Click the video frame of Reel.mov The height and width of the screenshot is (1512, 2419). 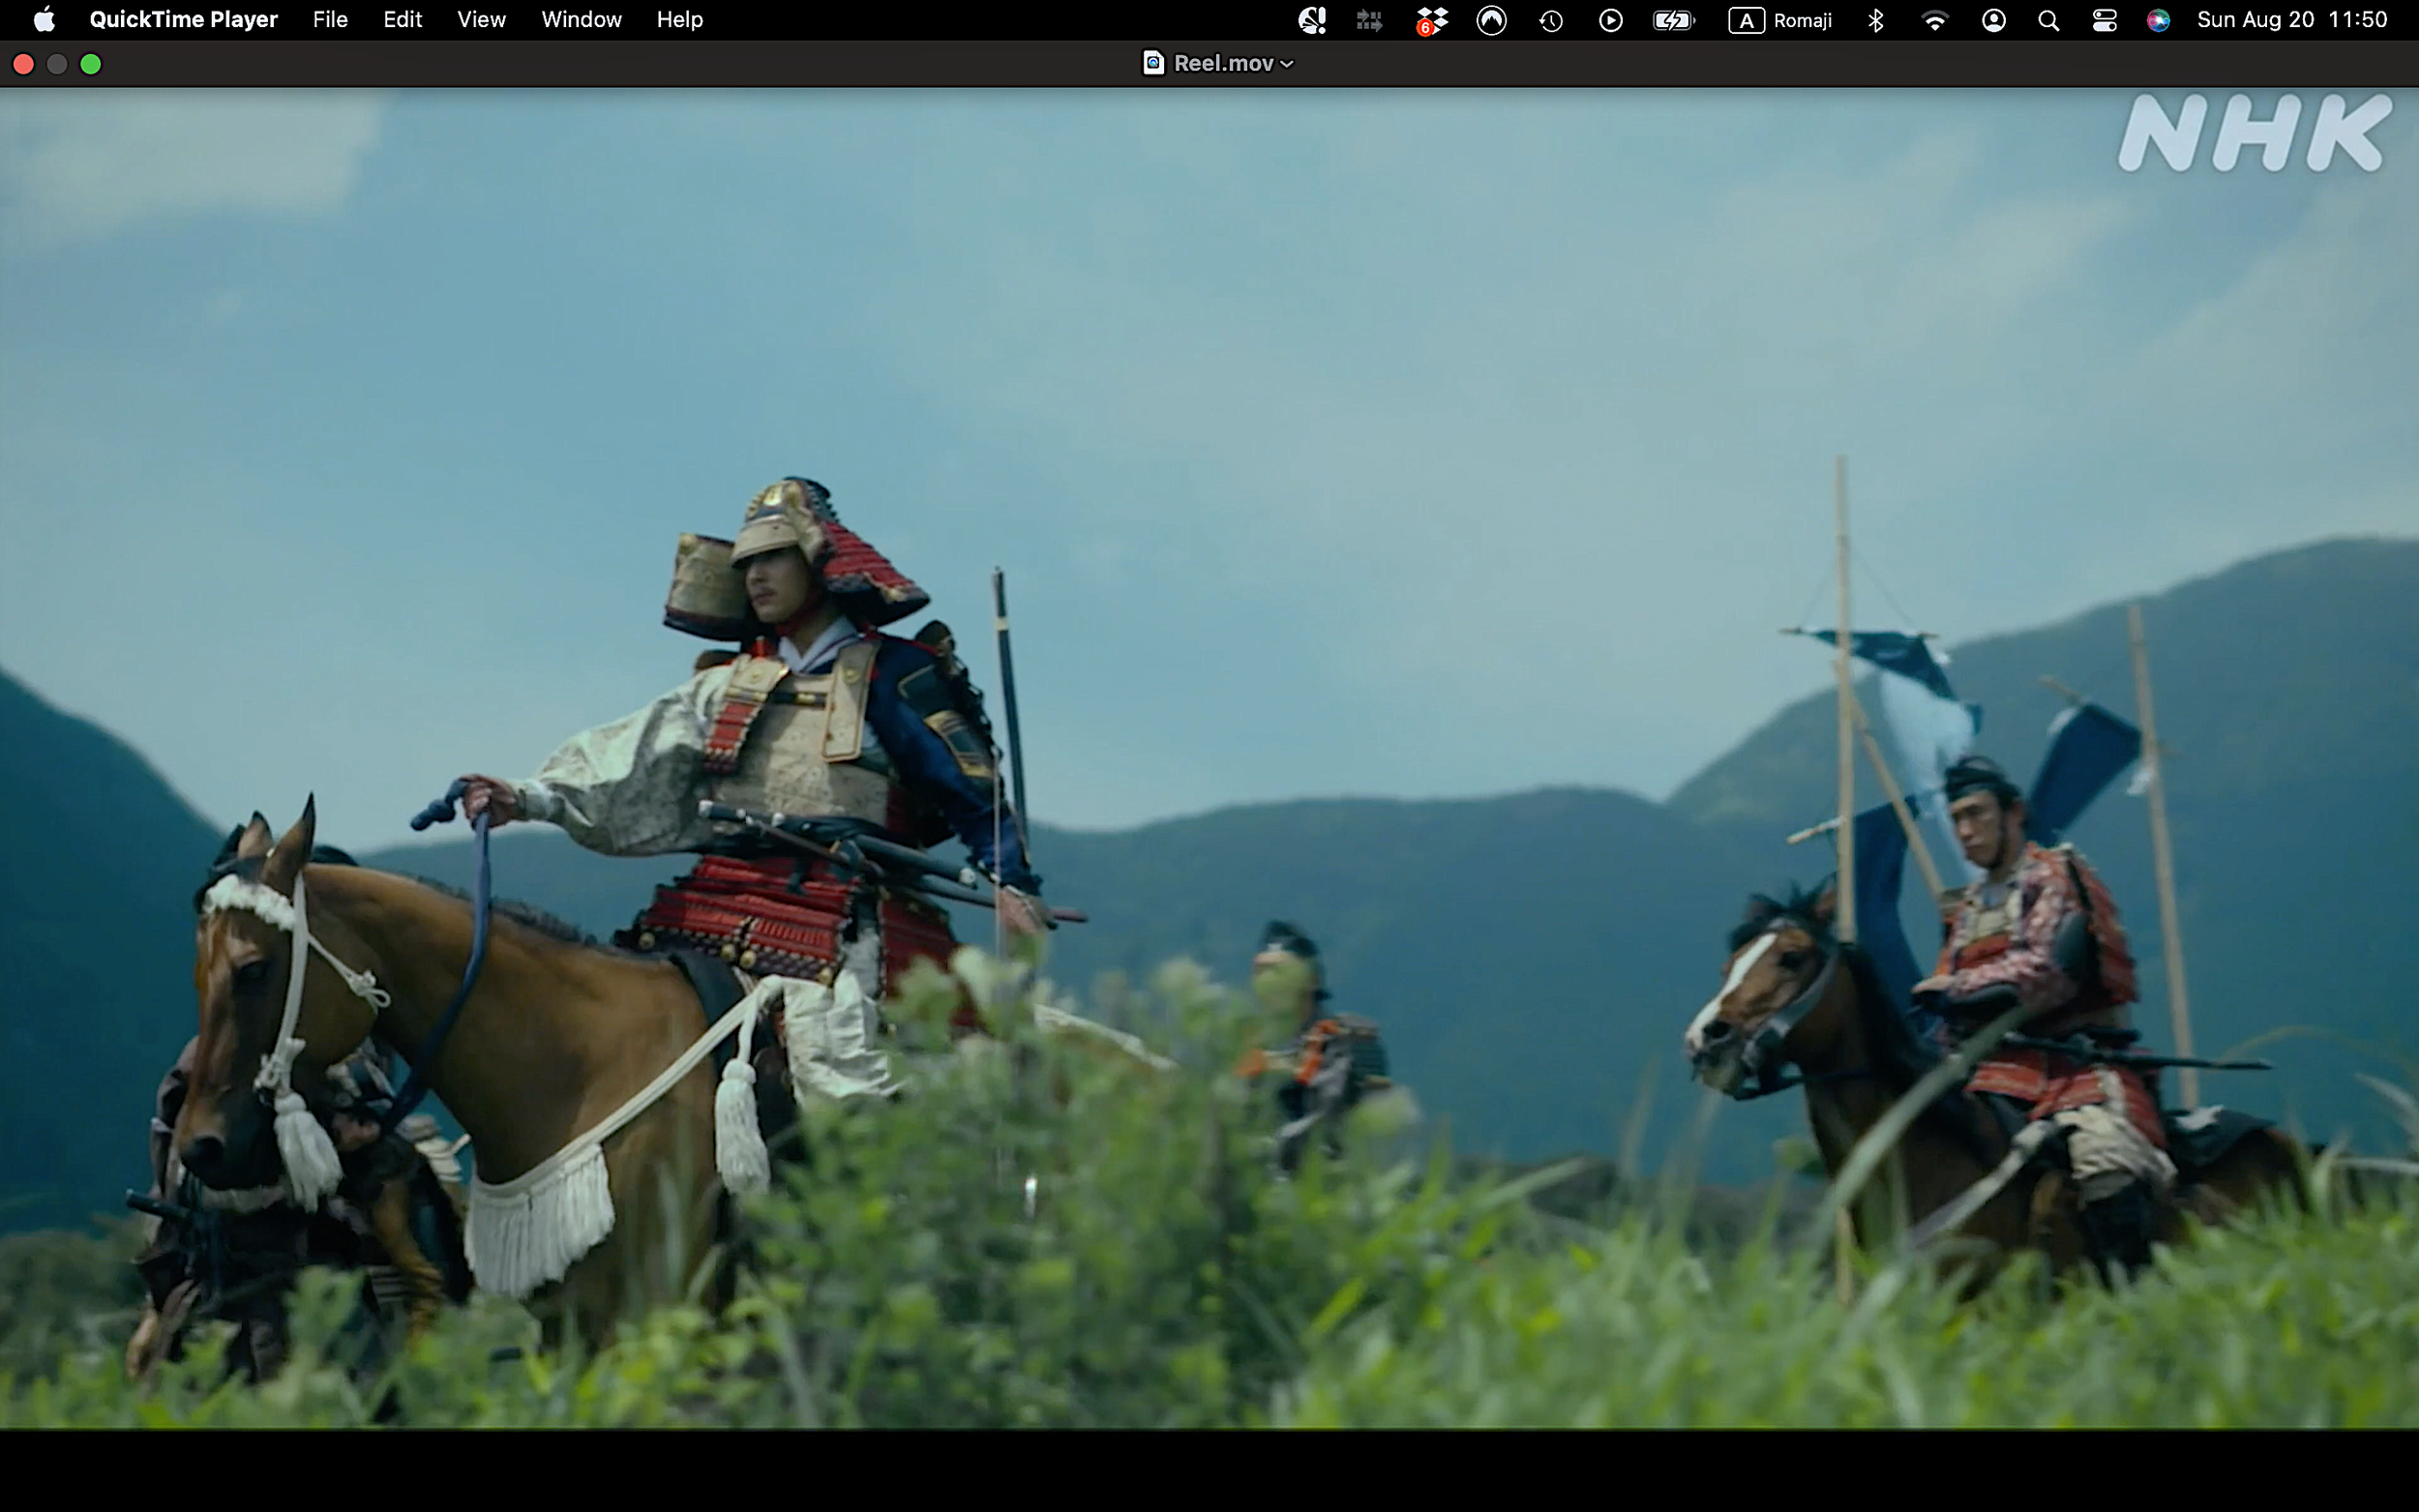pyautogui.click(x=1209, y=758)
